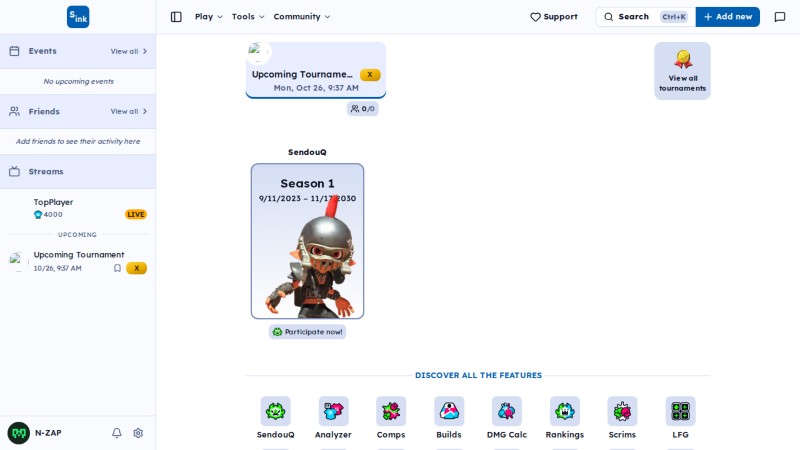This screenshot has height=450, width=800.
Task: Open the Comps feature icon
Action: pyautogui.click(x=391, y=411)
